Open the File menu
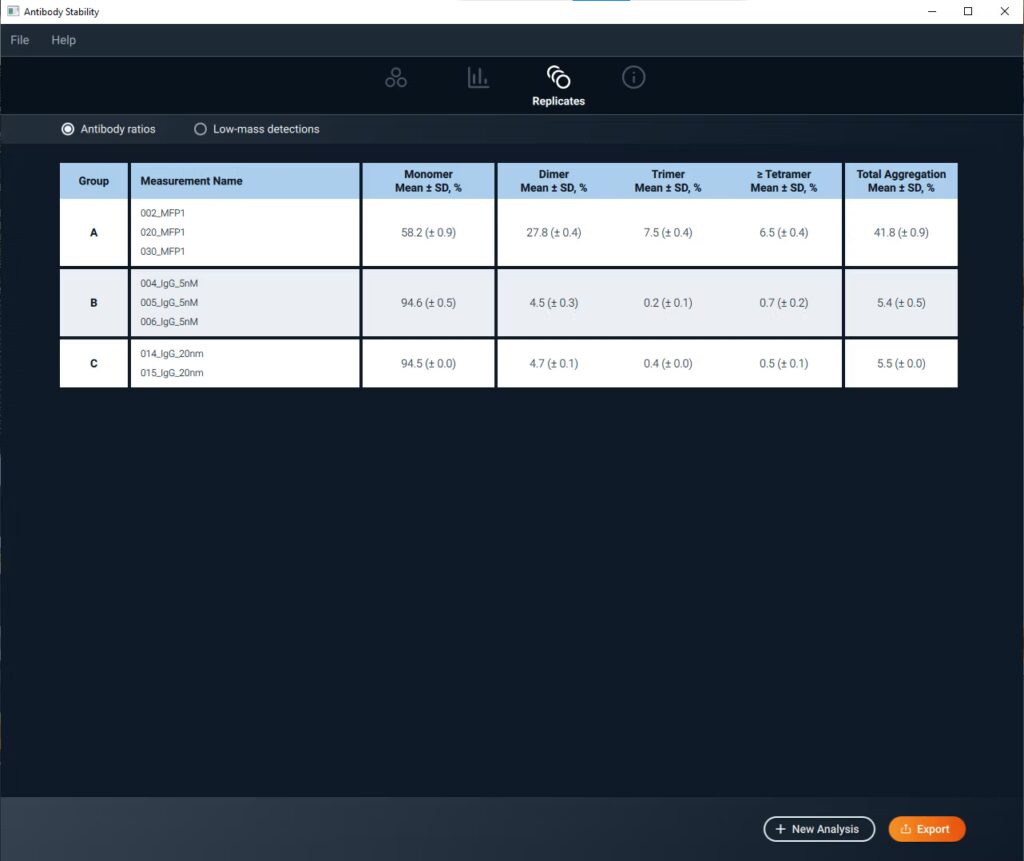Screen dimensions: 1024x861 click(20, 40)
